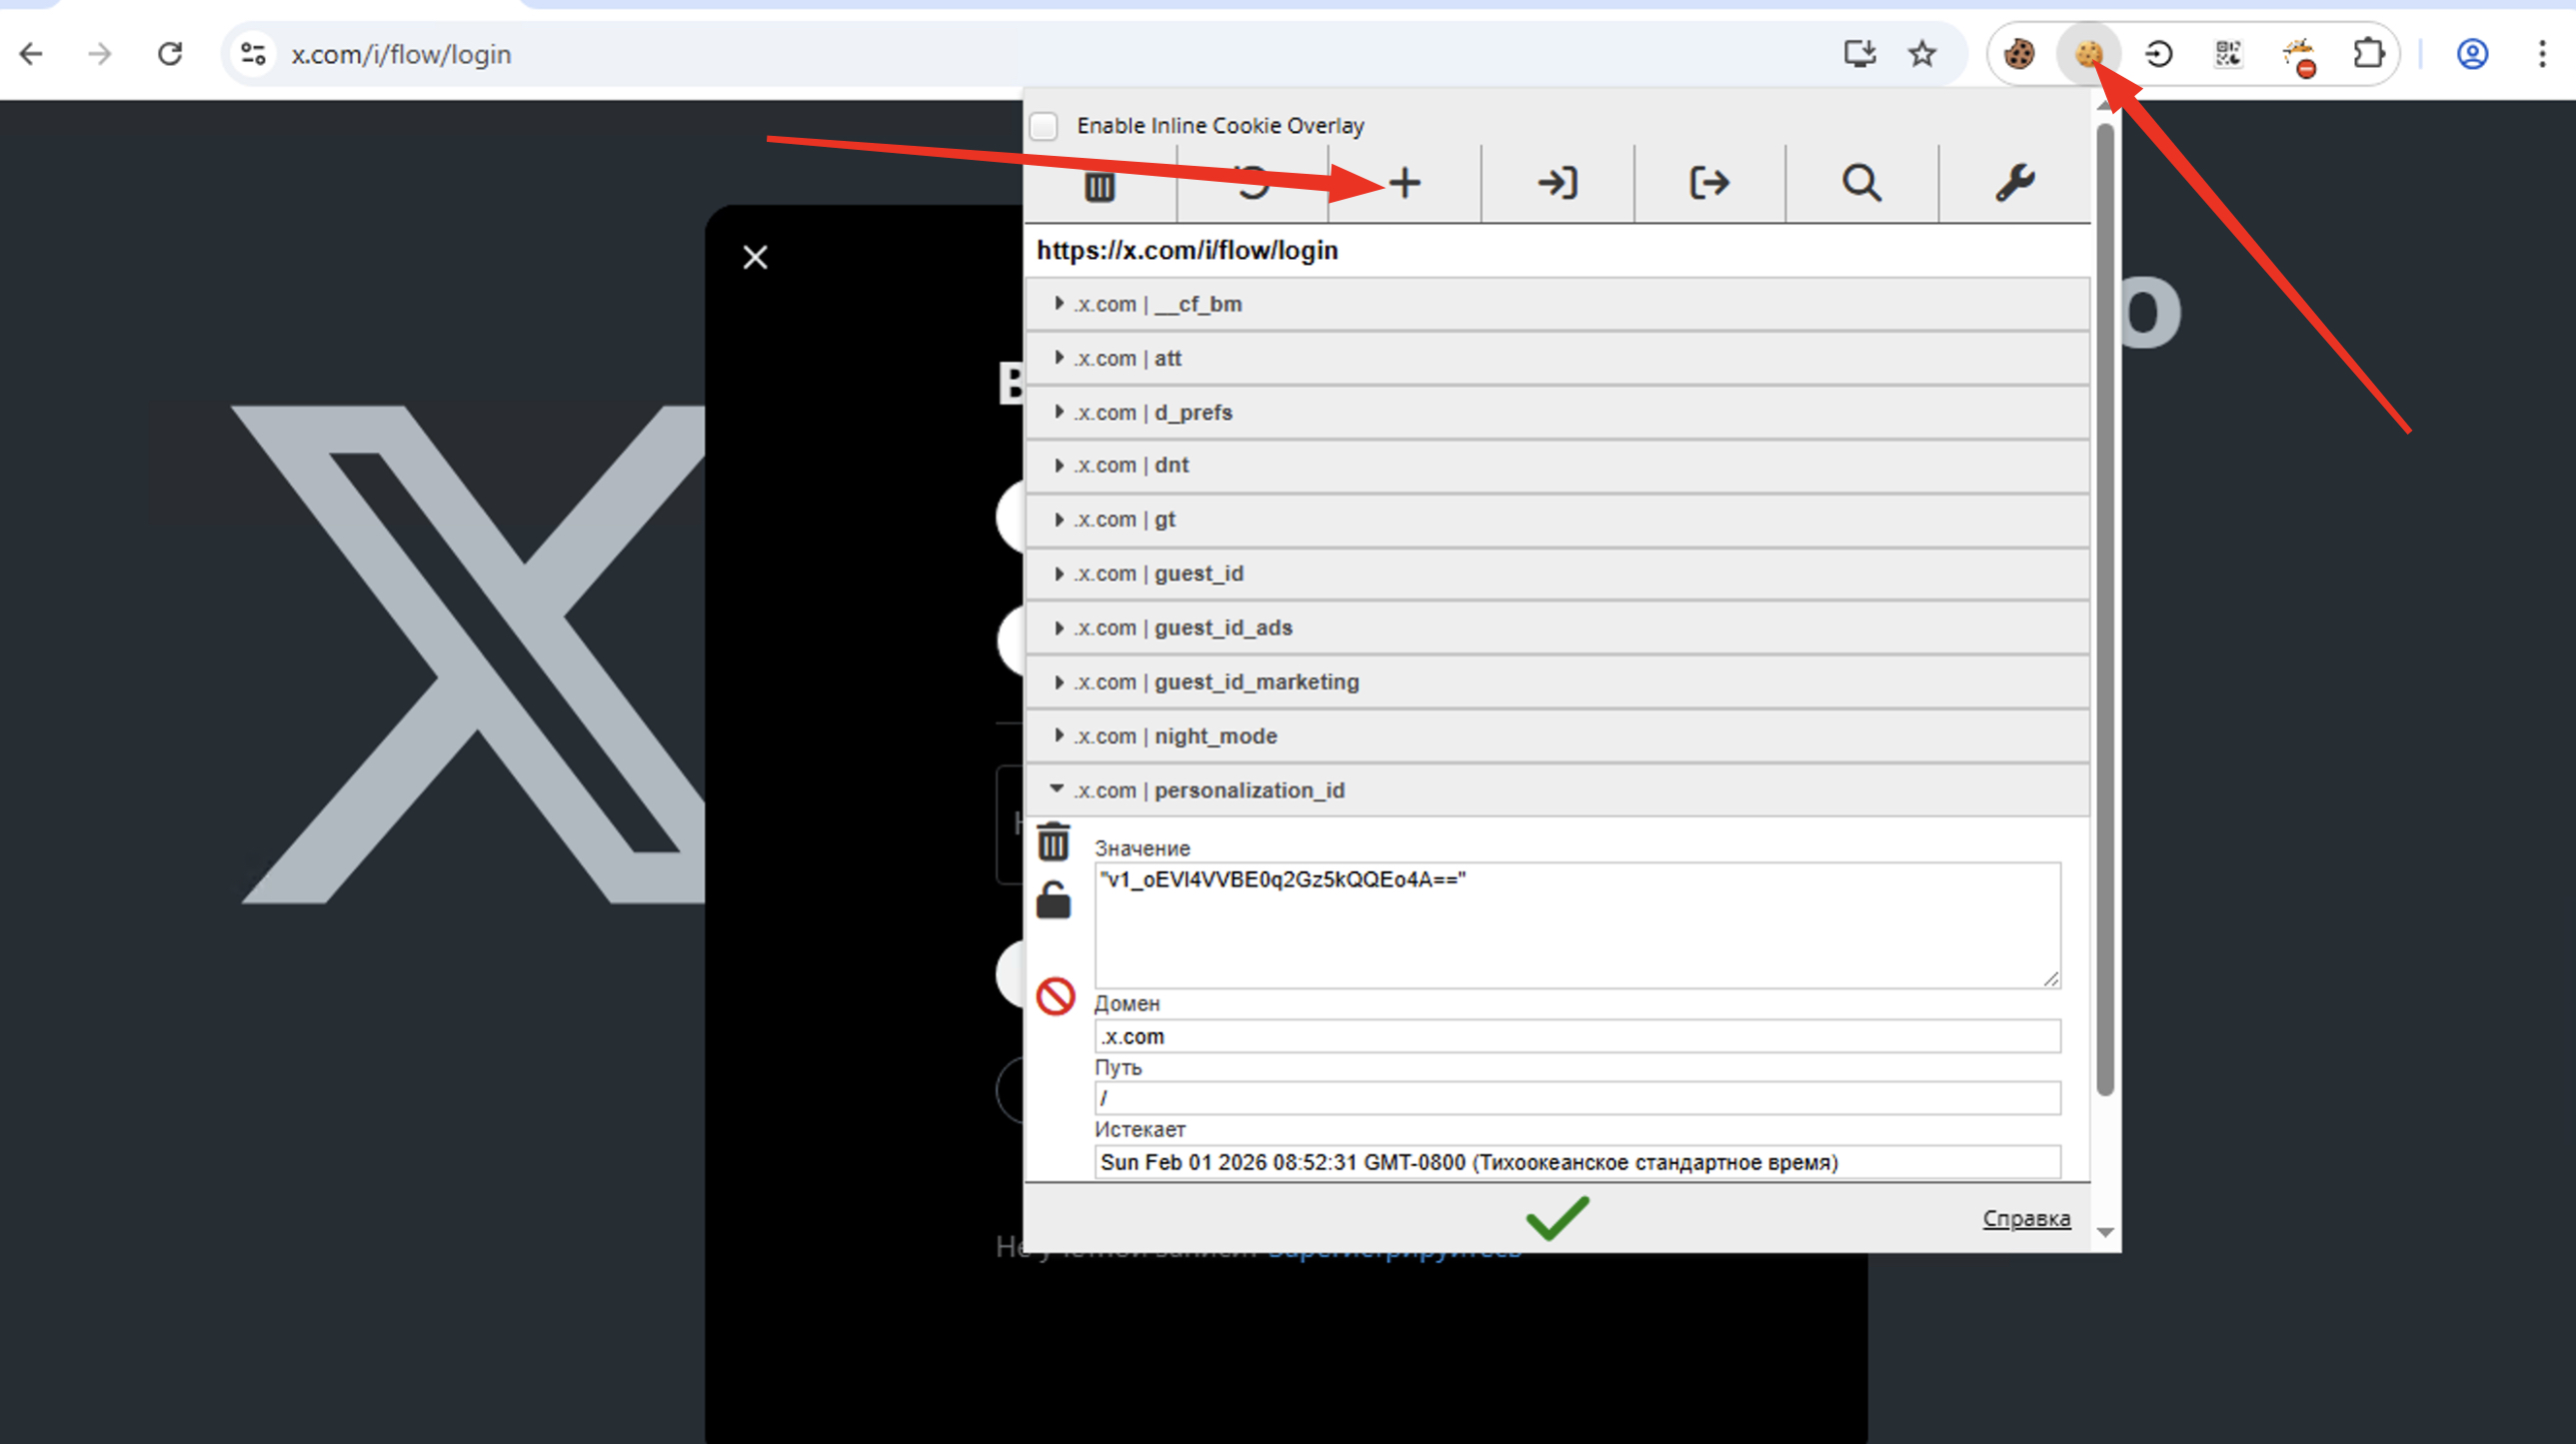Click the delete all cookies trash icon
Screen dimensions: 2576x1444
[1099, 185]
